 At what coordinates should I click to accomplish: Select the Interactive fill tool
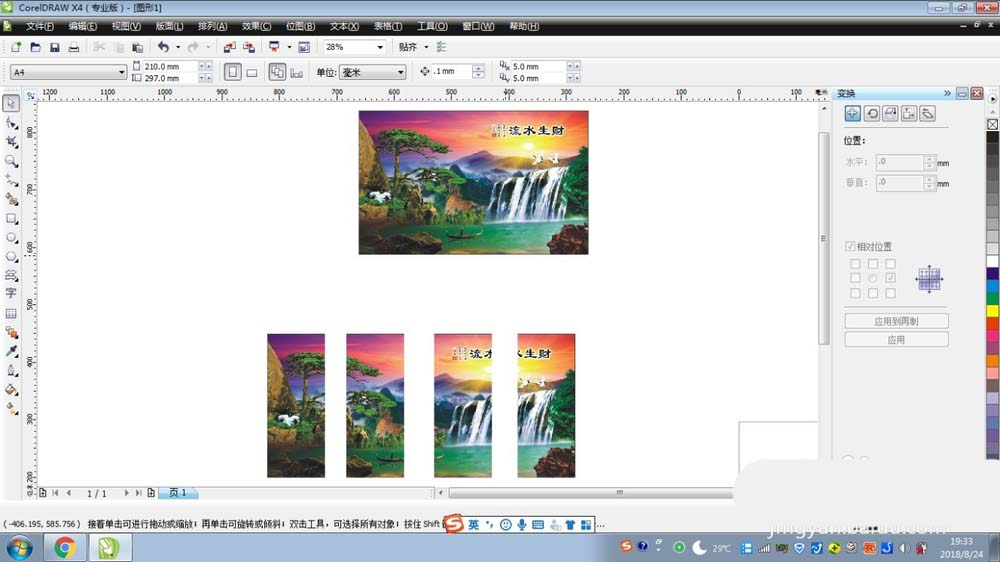11,409
